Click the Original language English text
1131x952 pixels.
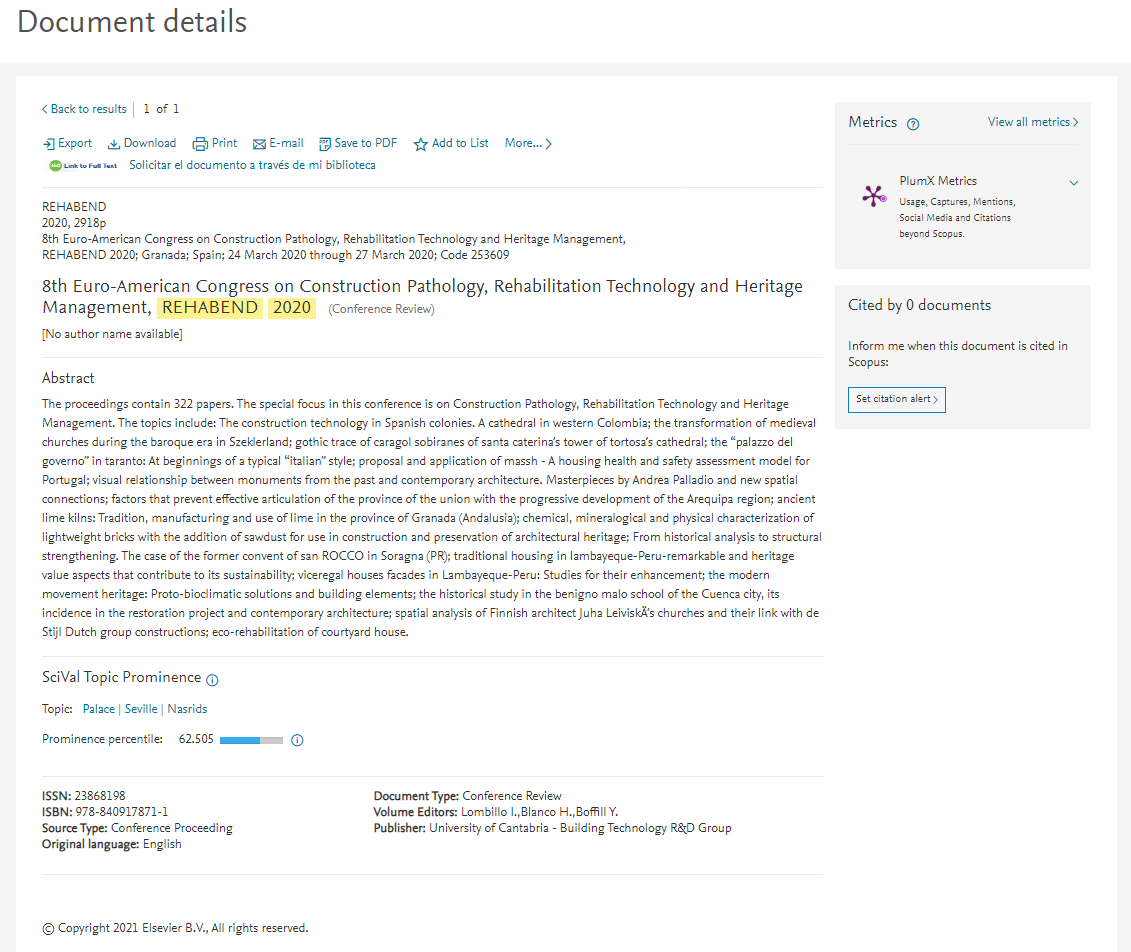112,844
